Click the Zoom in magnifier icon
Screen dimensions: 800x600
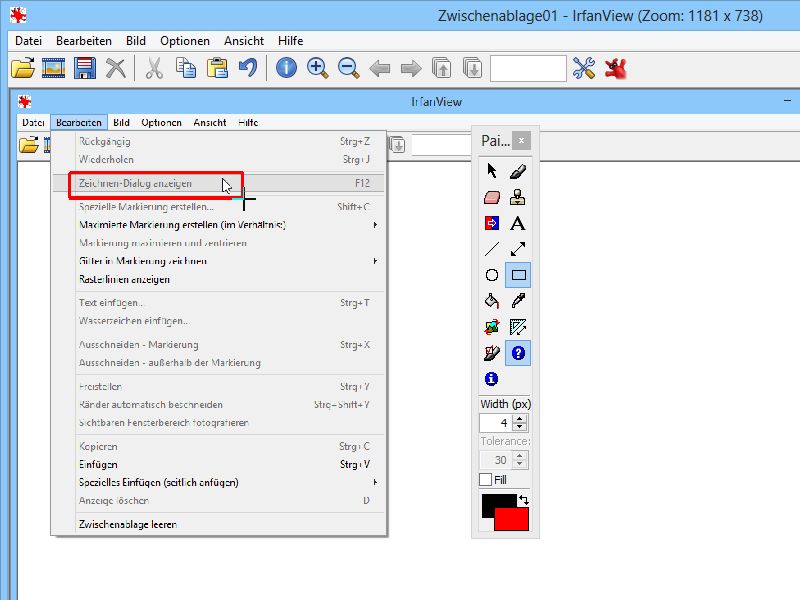pos(317,68)
